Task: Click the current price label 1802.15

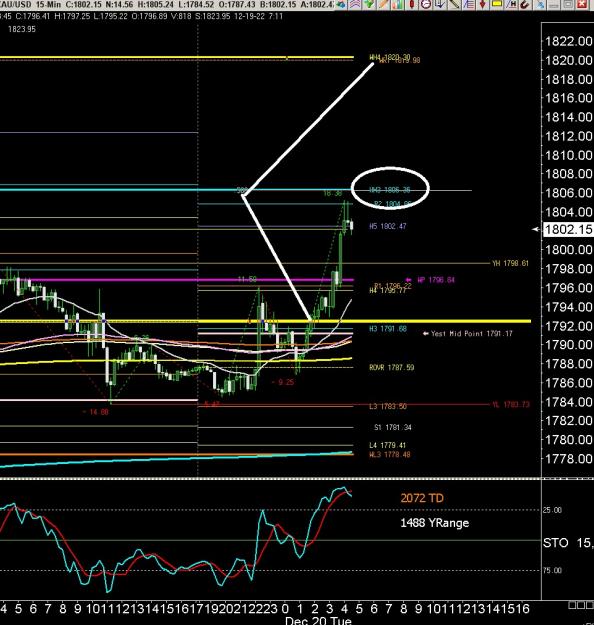Action: click(x=568, y=230)
